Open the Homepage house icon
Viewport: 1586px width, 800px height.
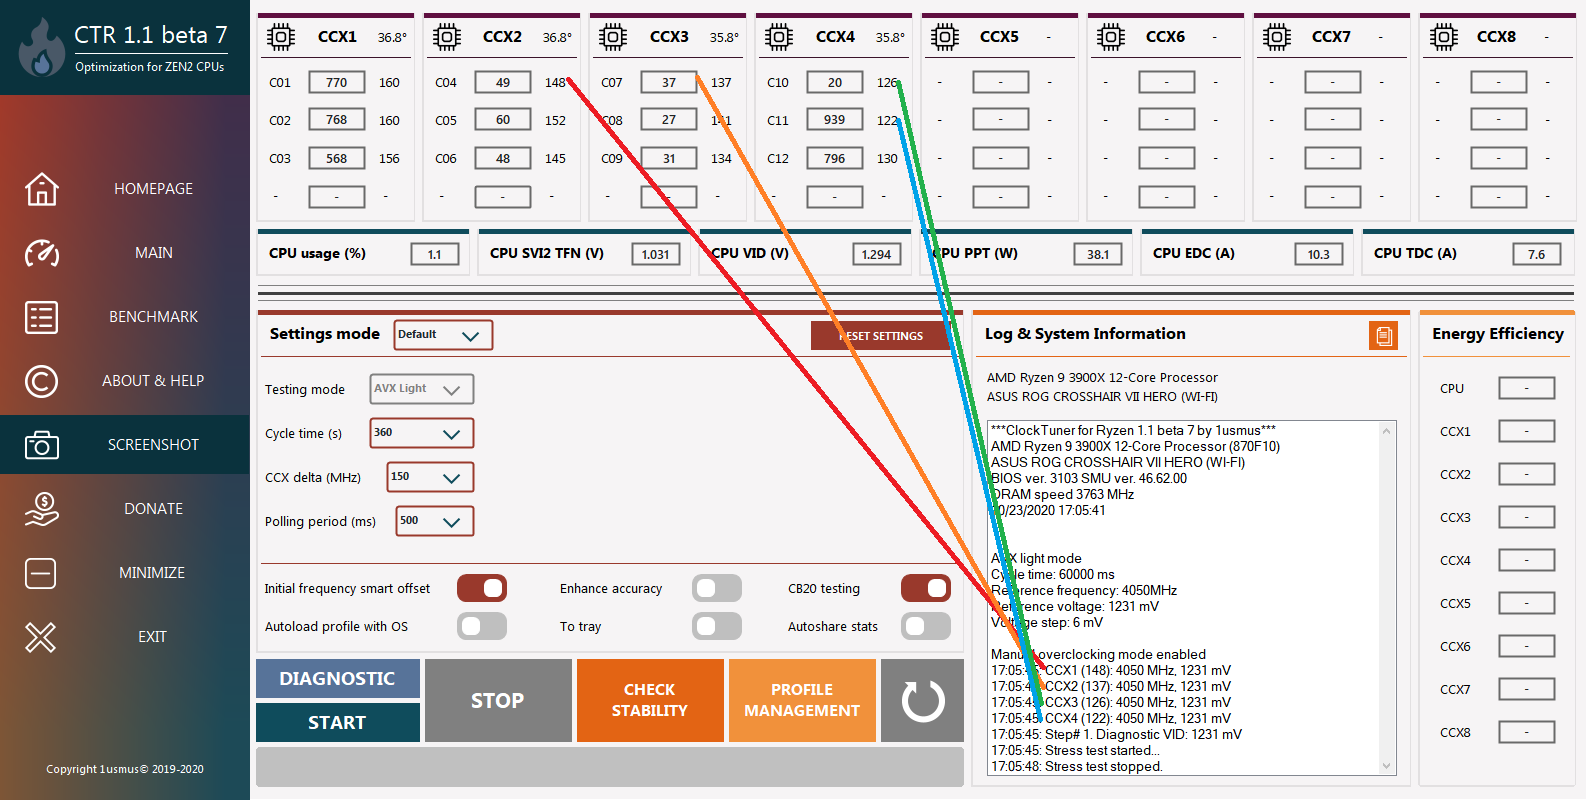(41, 189)
